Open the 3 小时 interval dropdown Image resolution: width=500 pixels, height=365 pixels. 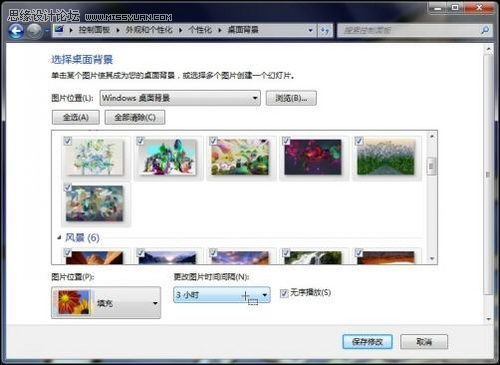(222, 295)
